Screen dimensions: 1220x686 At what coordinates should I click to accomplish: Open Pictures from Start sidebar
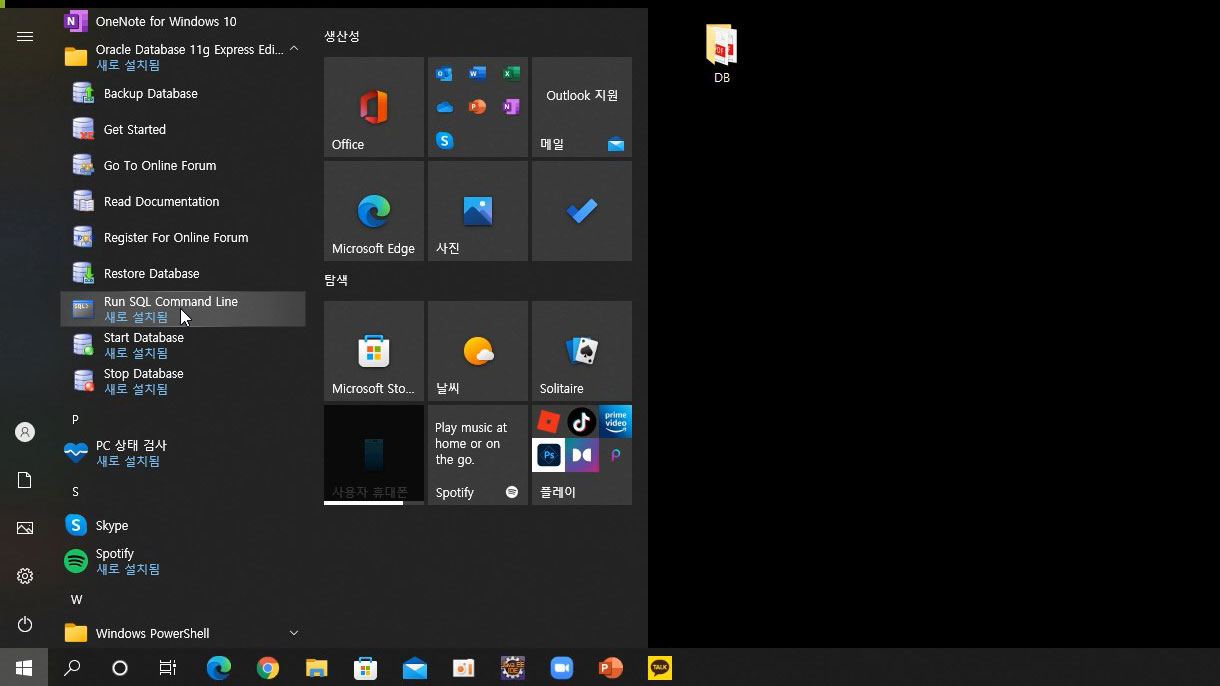[x=25, y=528]
